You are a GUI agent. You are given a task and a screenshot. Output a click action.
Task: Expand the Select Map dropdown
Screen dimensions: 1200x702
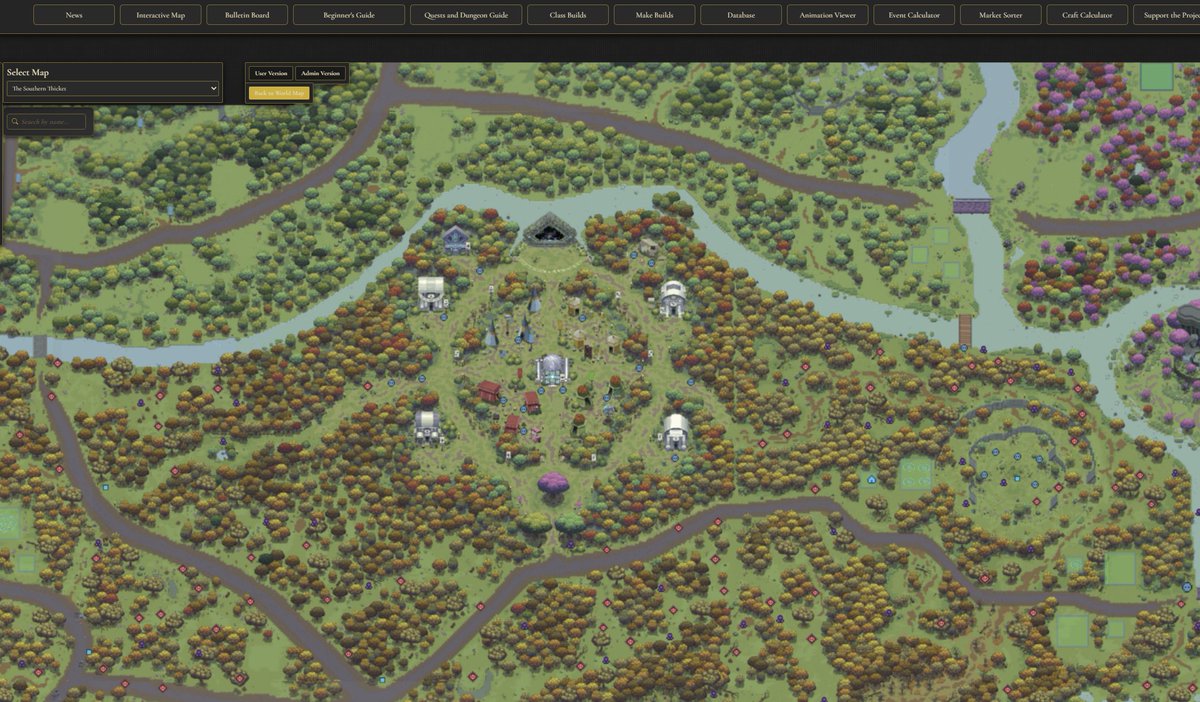[112, 88]
